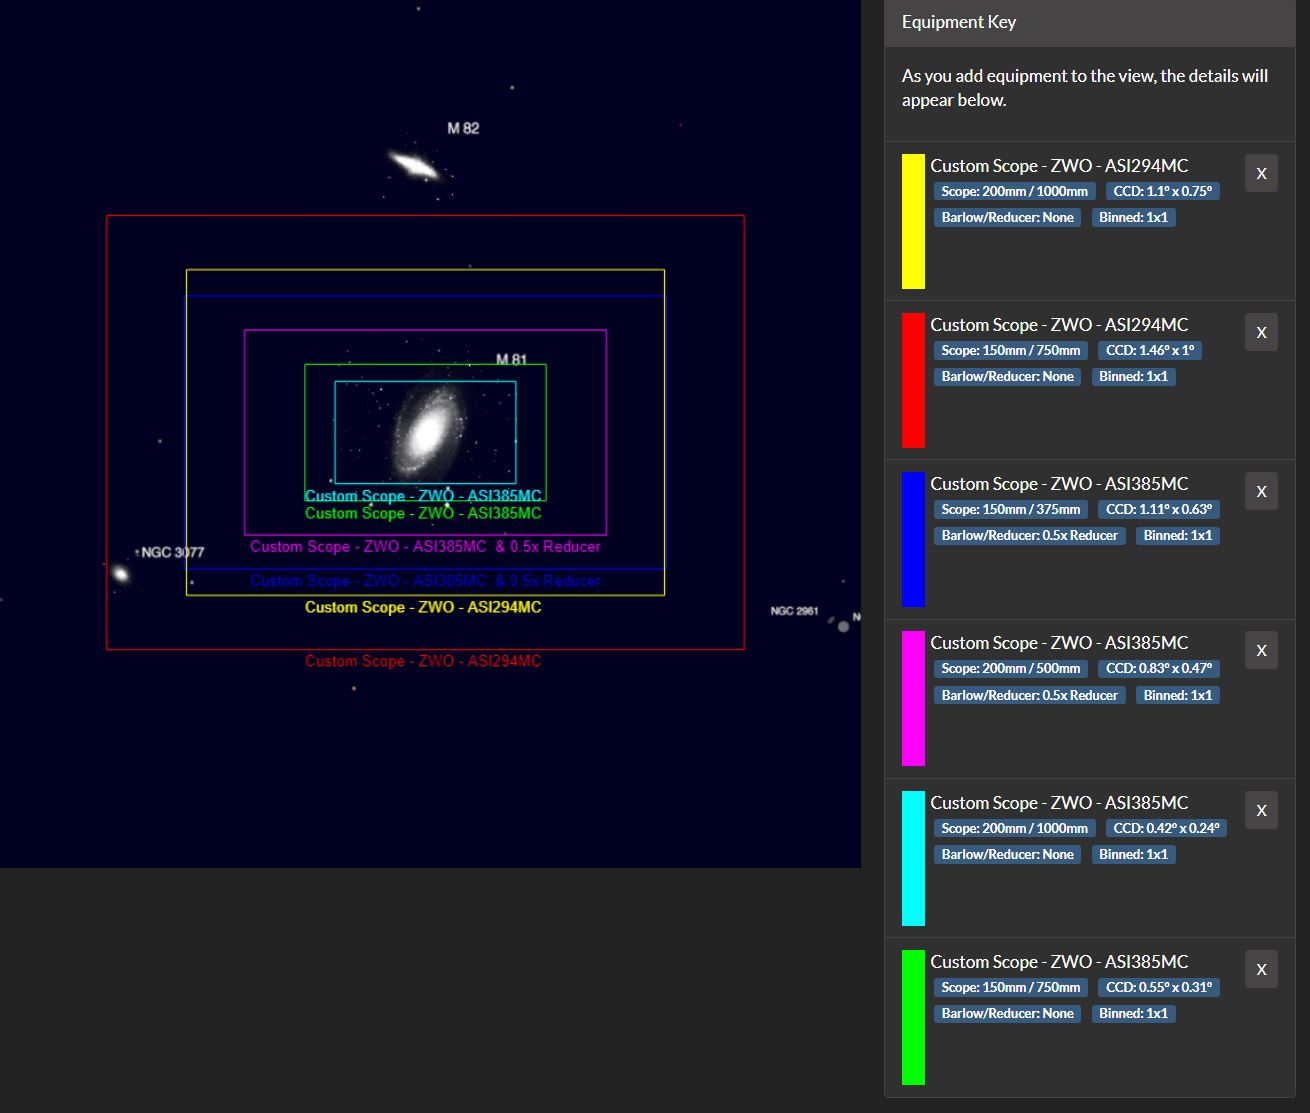Select the 'CCD: 0.55° x 0.31°' tag
This screenshot has width=1310, height=1113.
pyautogui.click(x=1158, y=987)
